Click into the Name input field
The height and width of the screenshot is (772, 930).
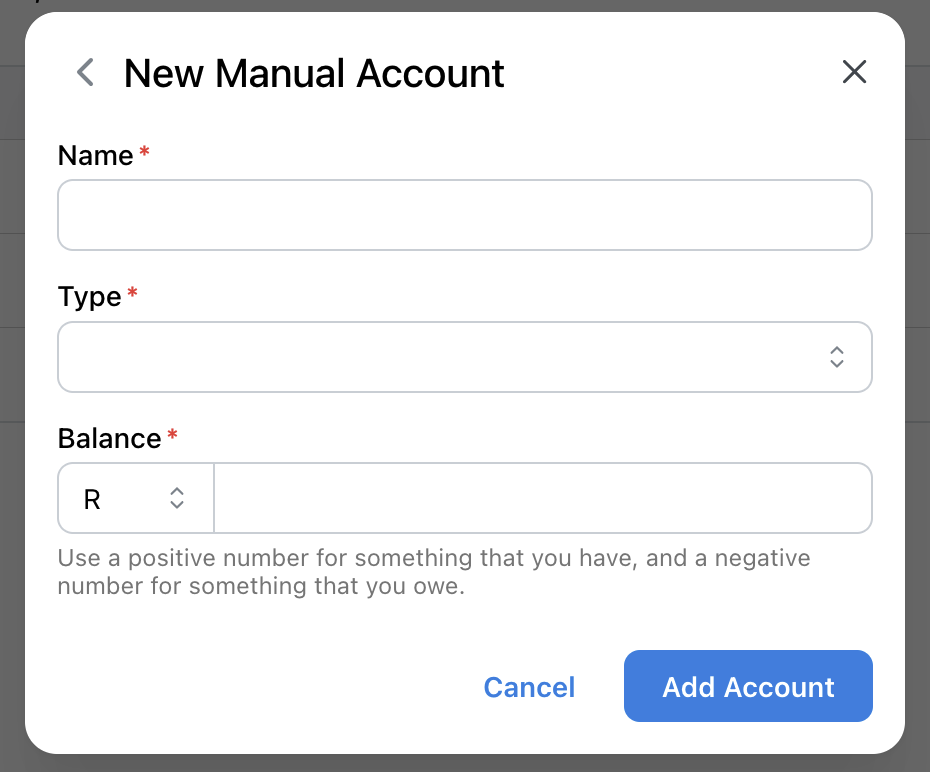point(465,214)
